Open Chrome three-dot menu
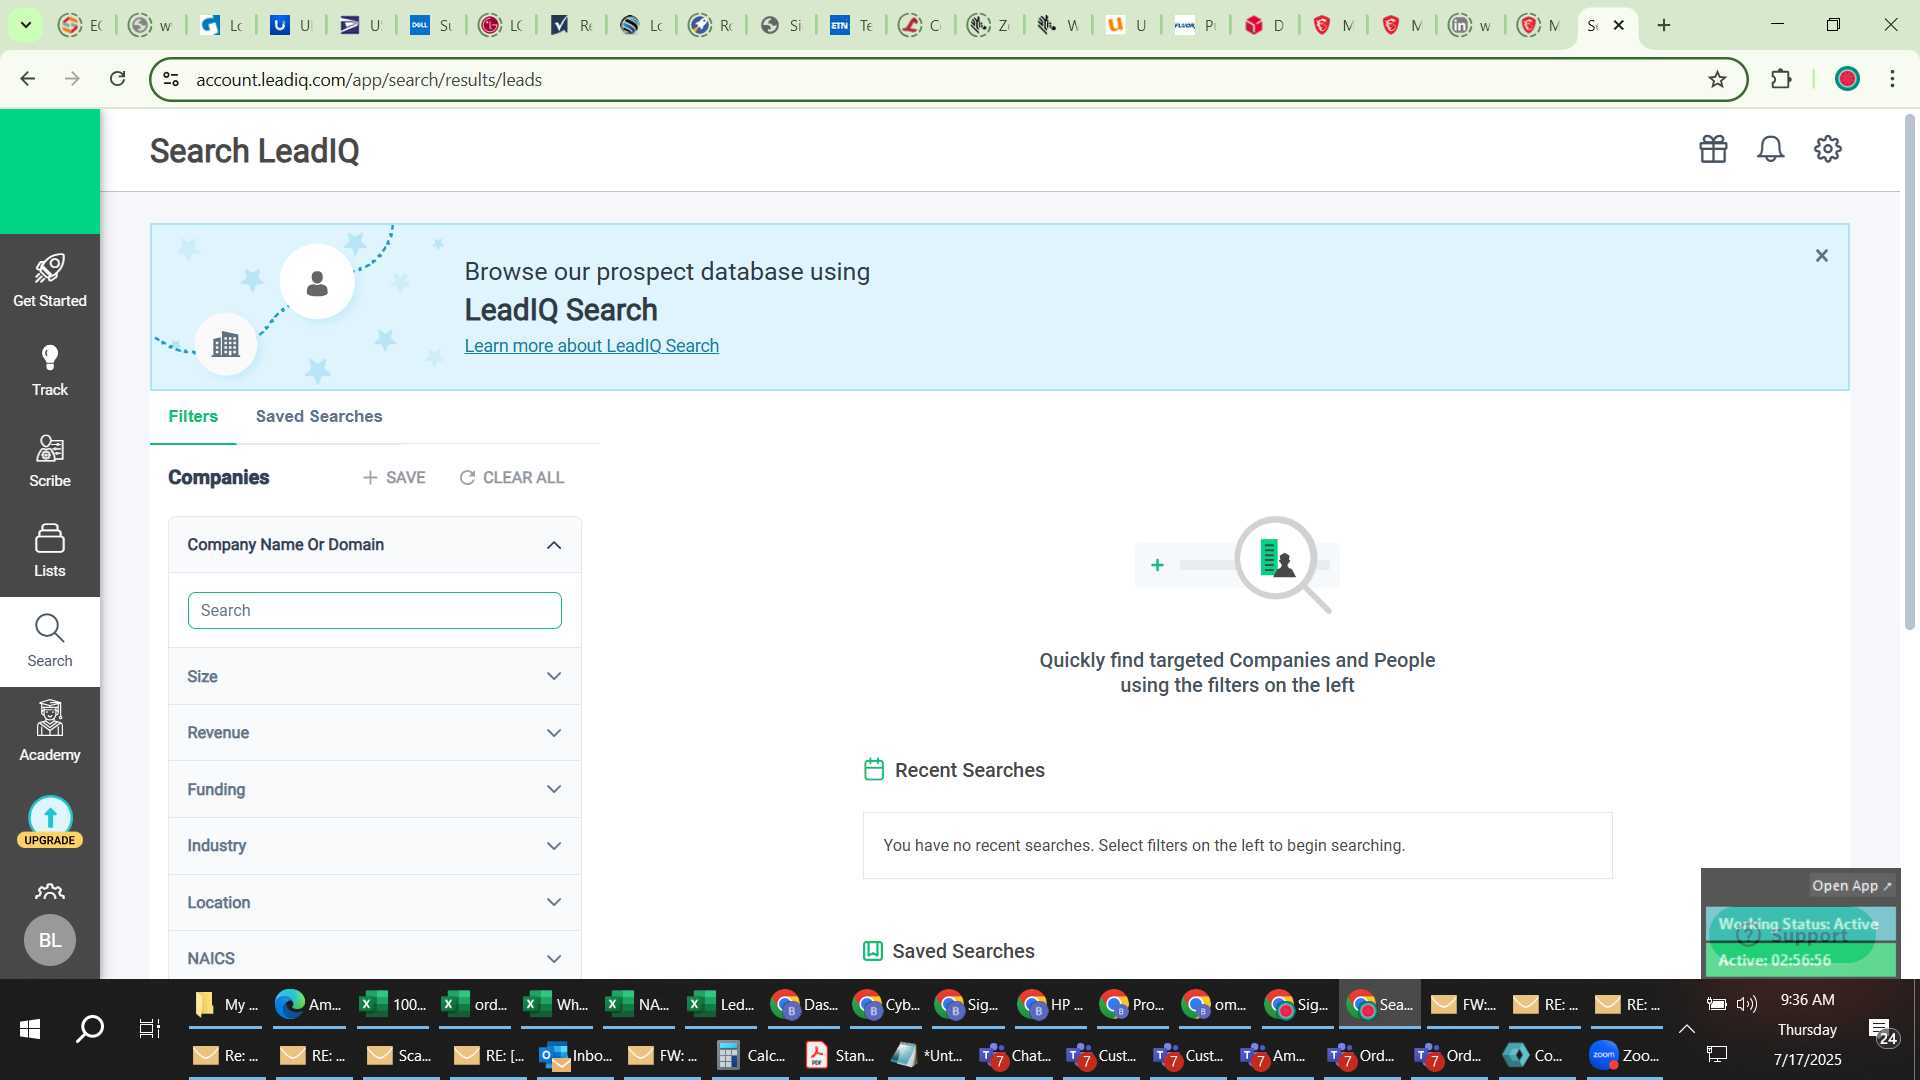 (x=1892, y=79)
